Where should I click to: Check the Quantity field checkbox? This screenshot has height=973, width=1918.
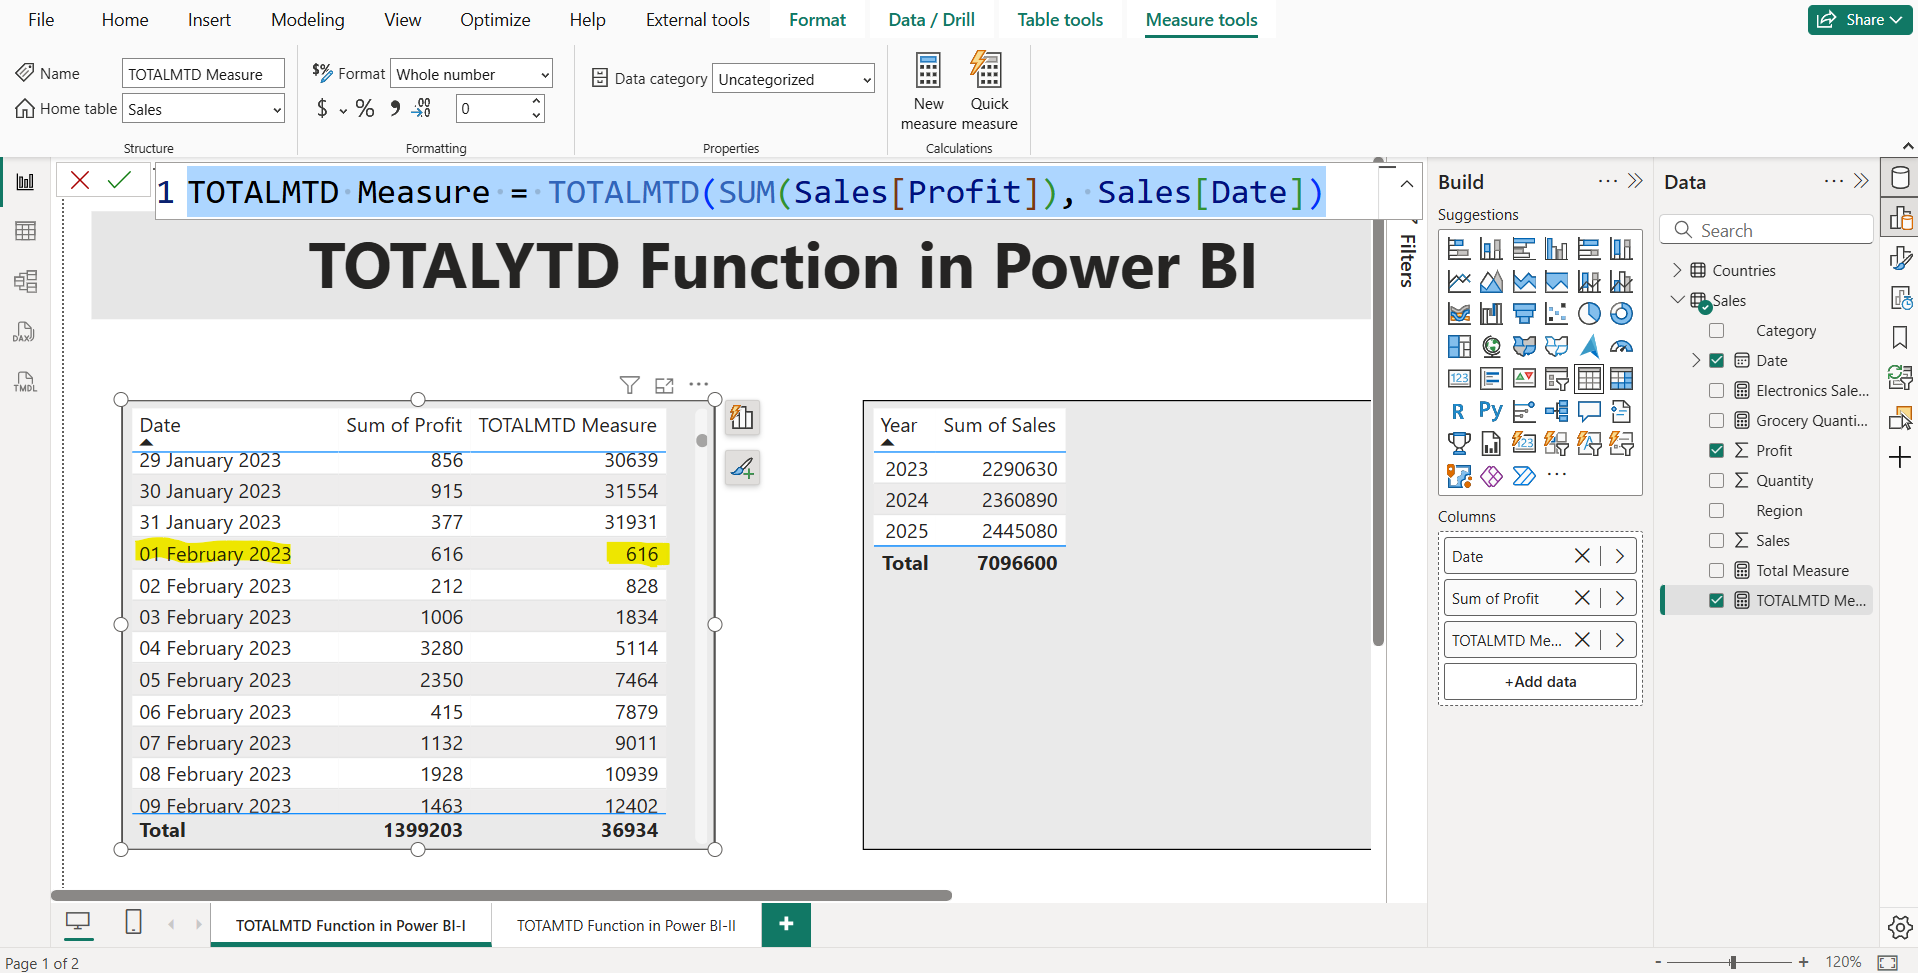tap(1717, 480)
